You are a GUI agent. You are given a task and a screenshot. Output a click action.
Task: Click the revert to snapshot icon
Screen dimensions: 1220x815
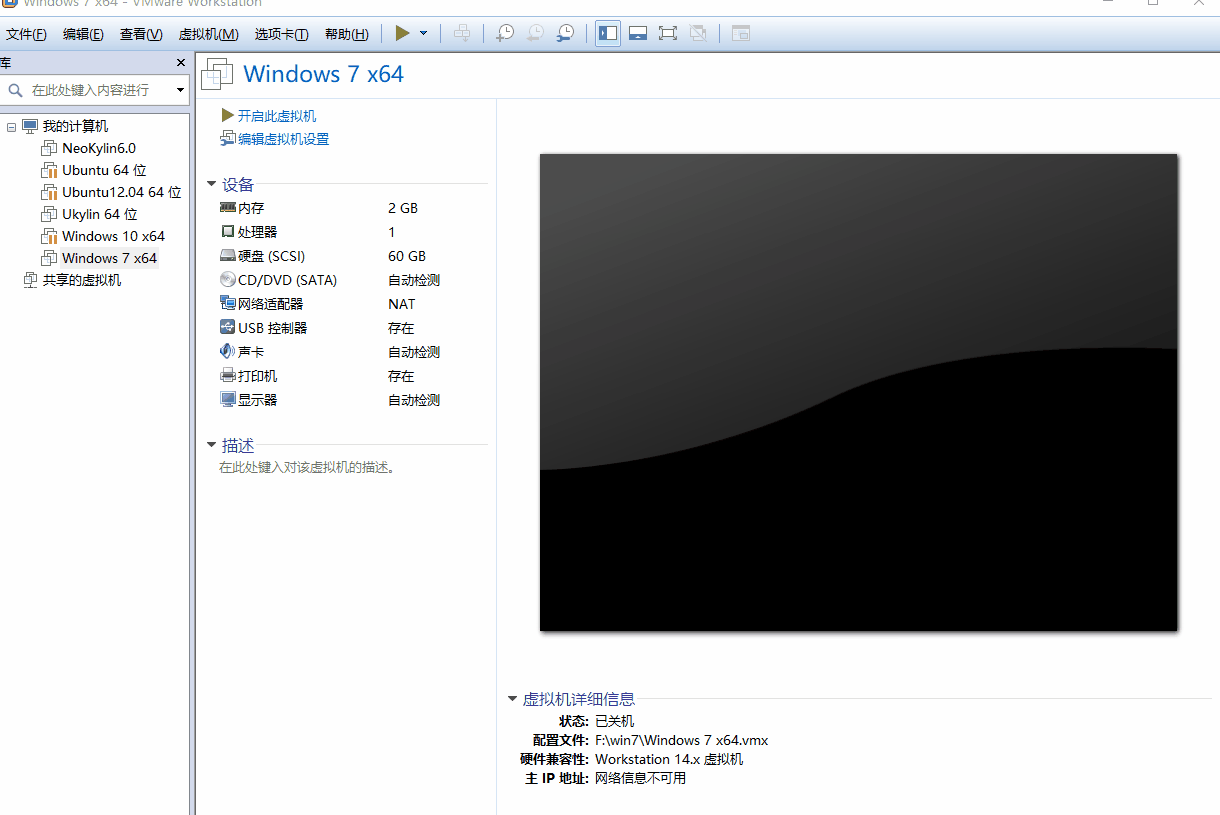[x=535, y=33]
